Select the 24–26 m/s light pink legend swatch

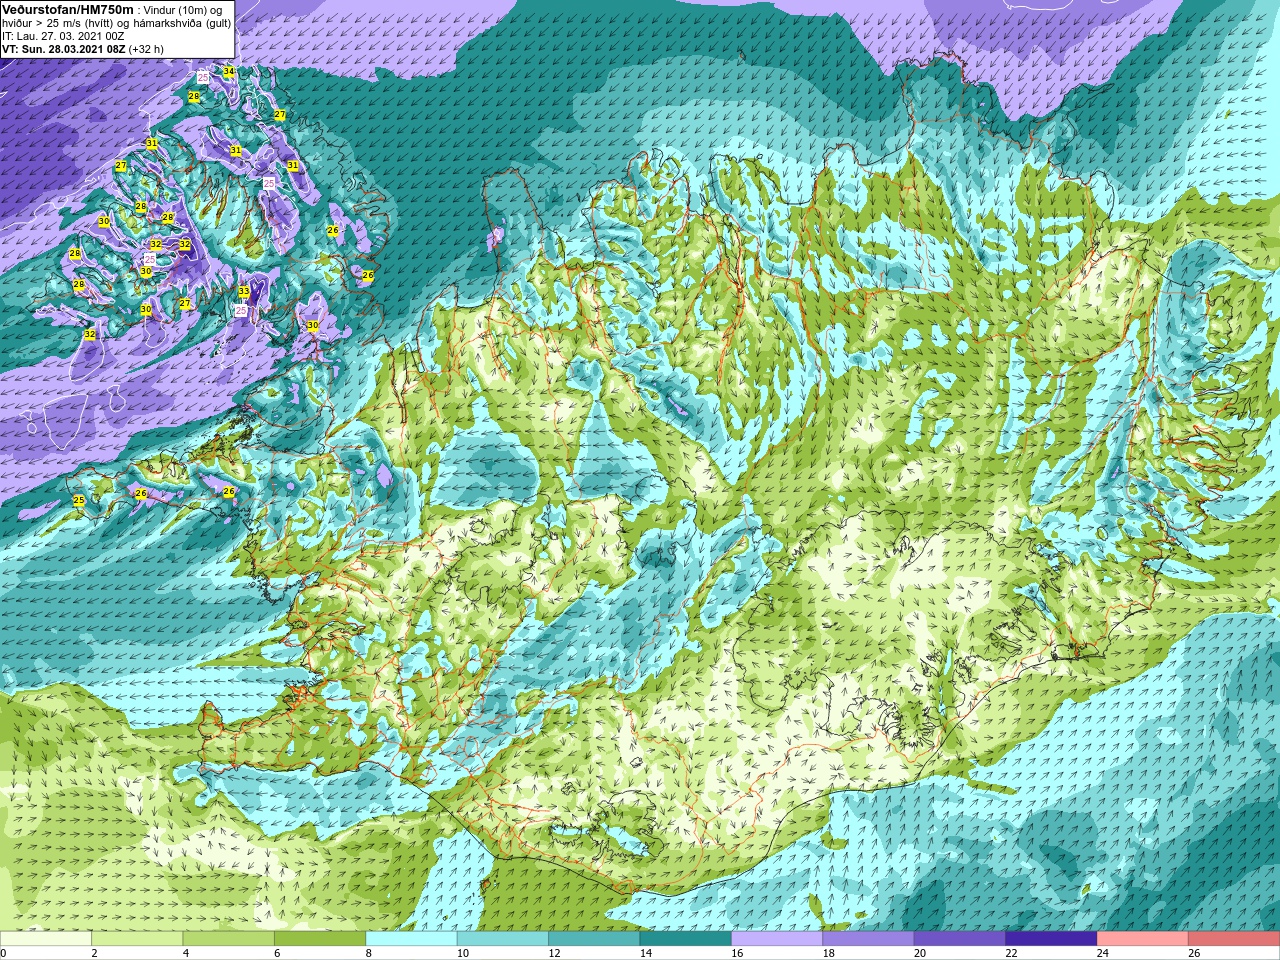1143,939
